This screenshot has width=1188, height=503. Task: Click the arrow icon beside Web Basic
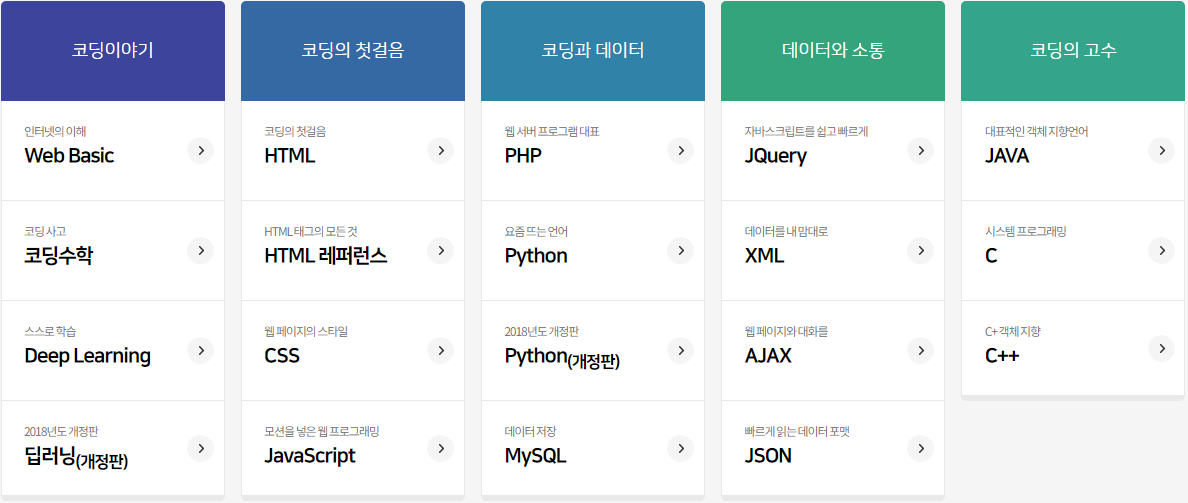click(200, 151)
